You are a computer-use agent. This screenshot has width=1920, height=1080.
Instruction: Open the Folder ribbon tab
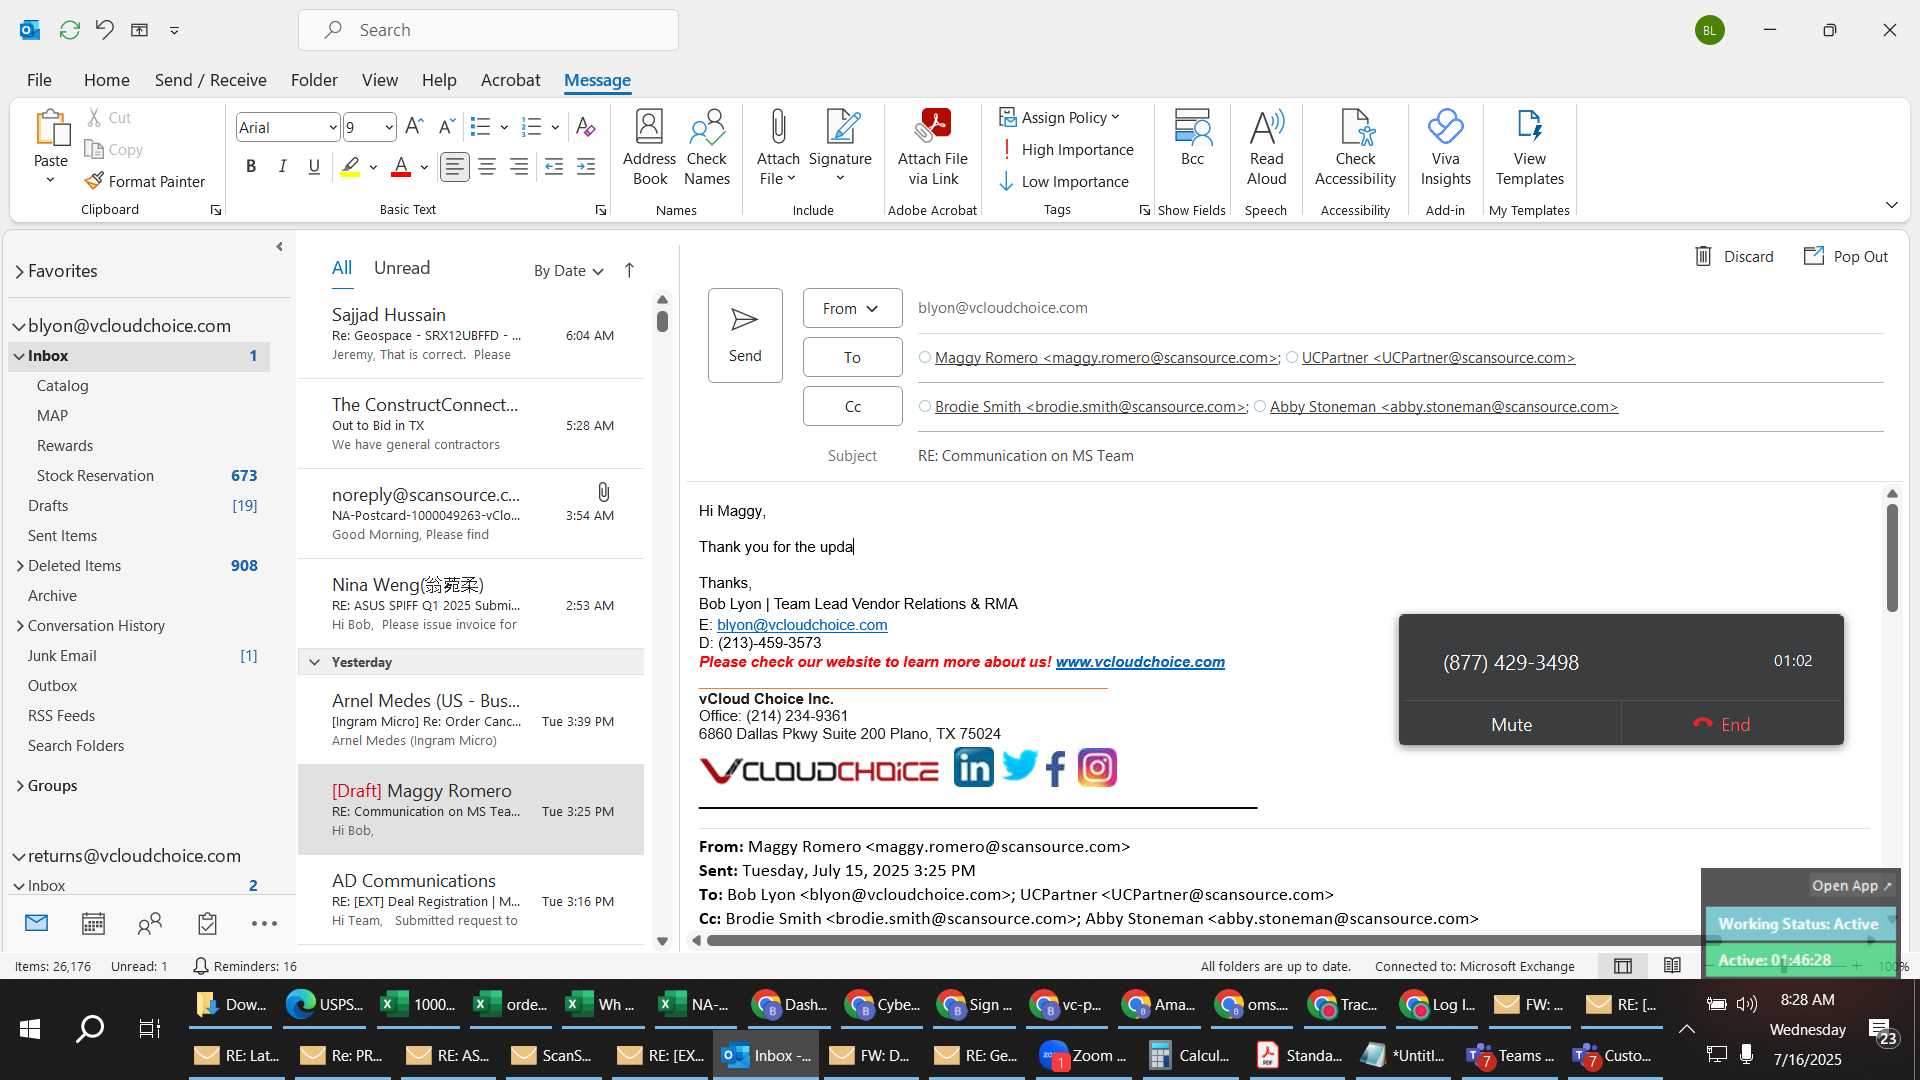pos(314,80)
